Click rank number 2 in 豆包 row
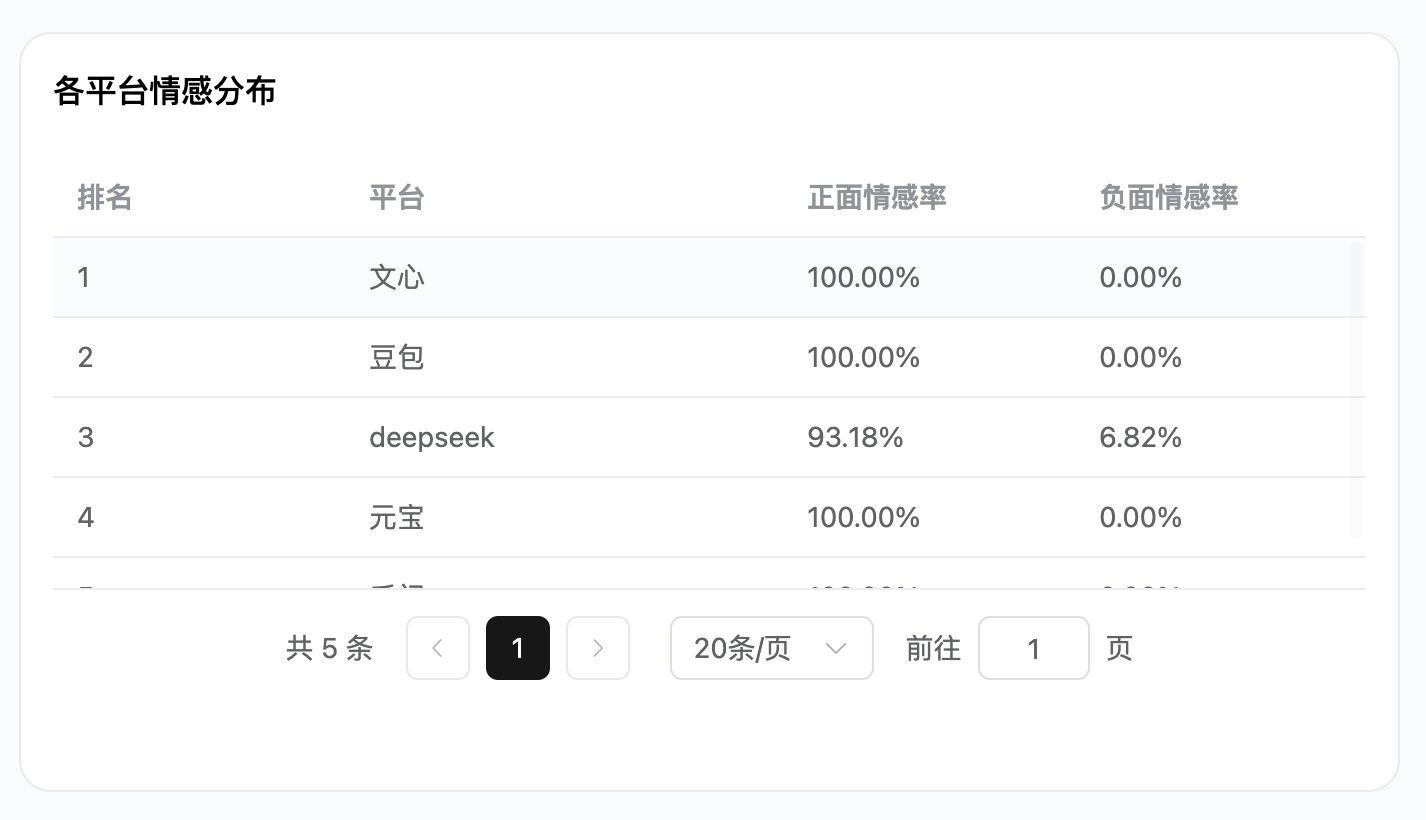Viewport: 1426px width, 820px height. [85, 357]
